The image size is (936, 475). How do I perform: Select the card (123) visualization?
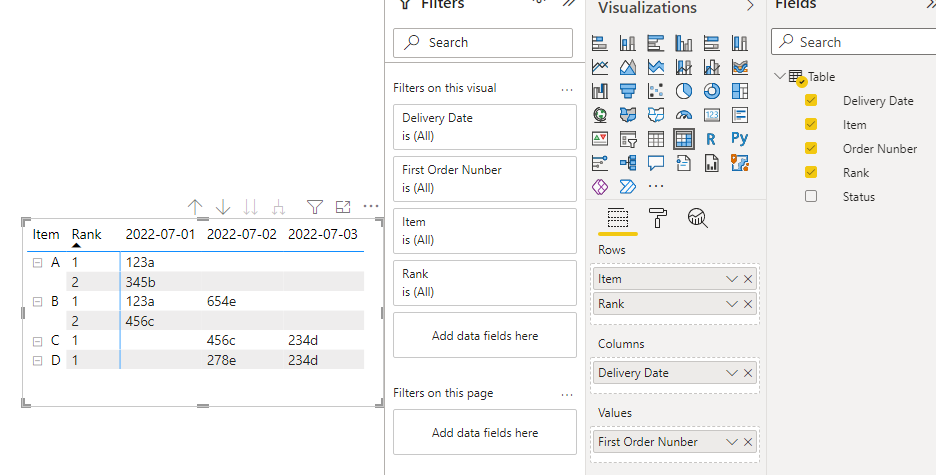(712, 115)
